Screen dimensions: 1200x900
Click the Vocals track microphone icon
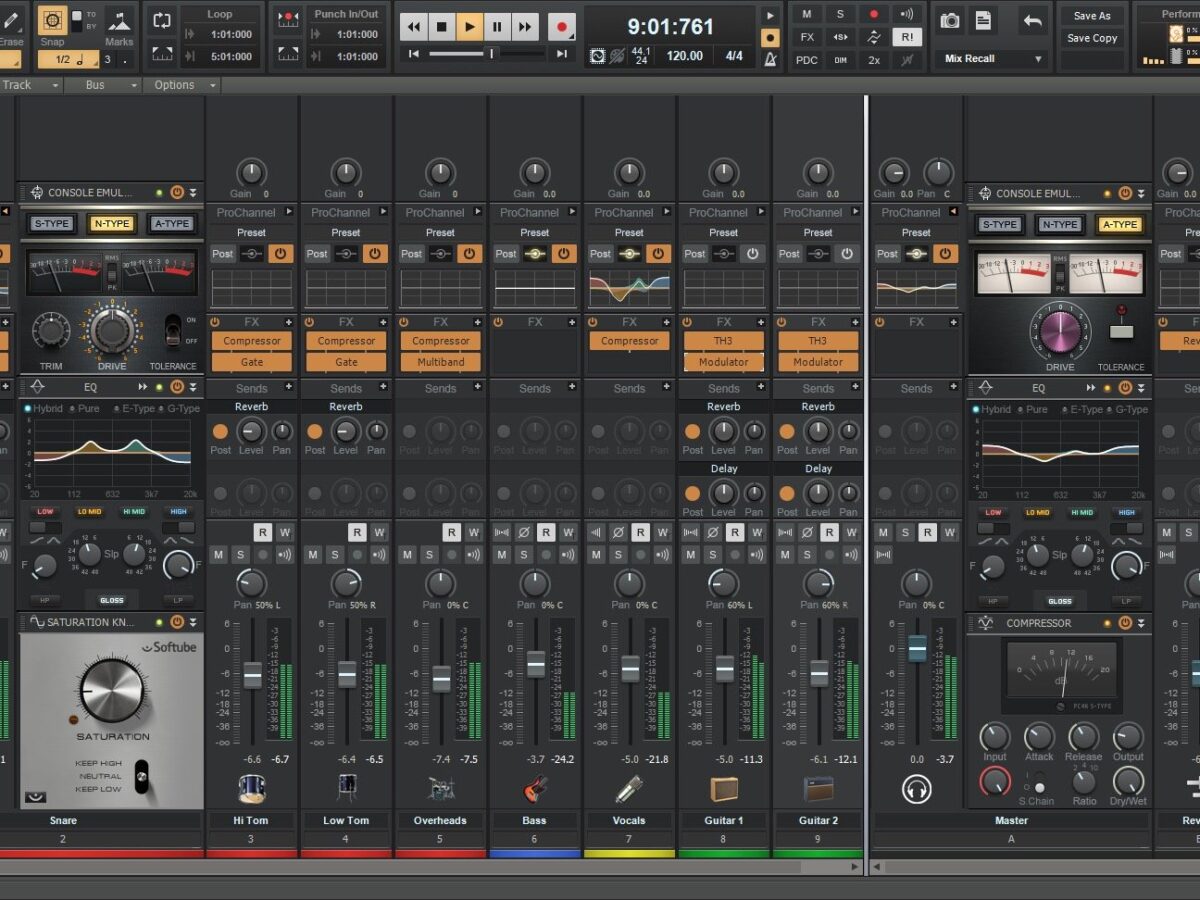pyautogui.click(x=629, y=789)
